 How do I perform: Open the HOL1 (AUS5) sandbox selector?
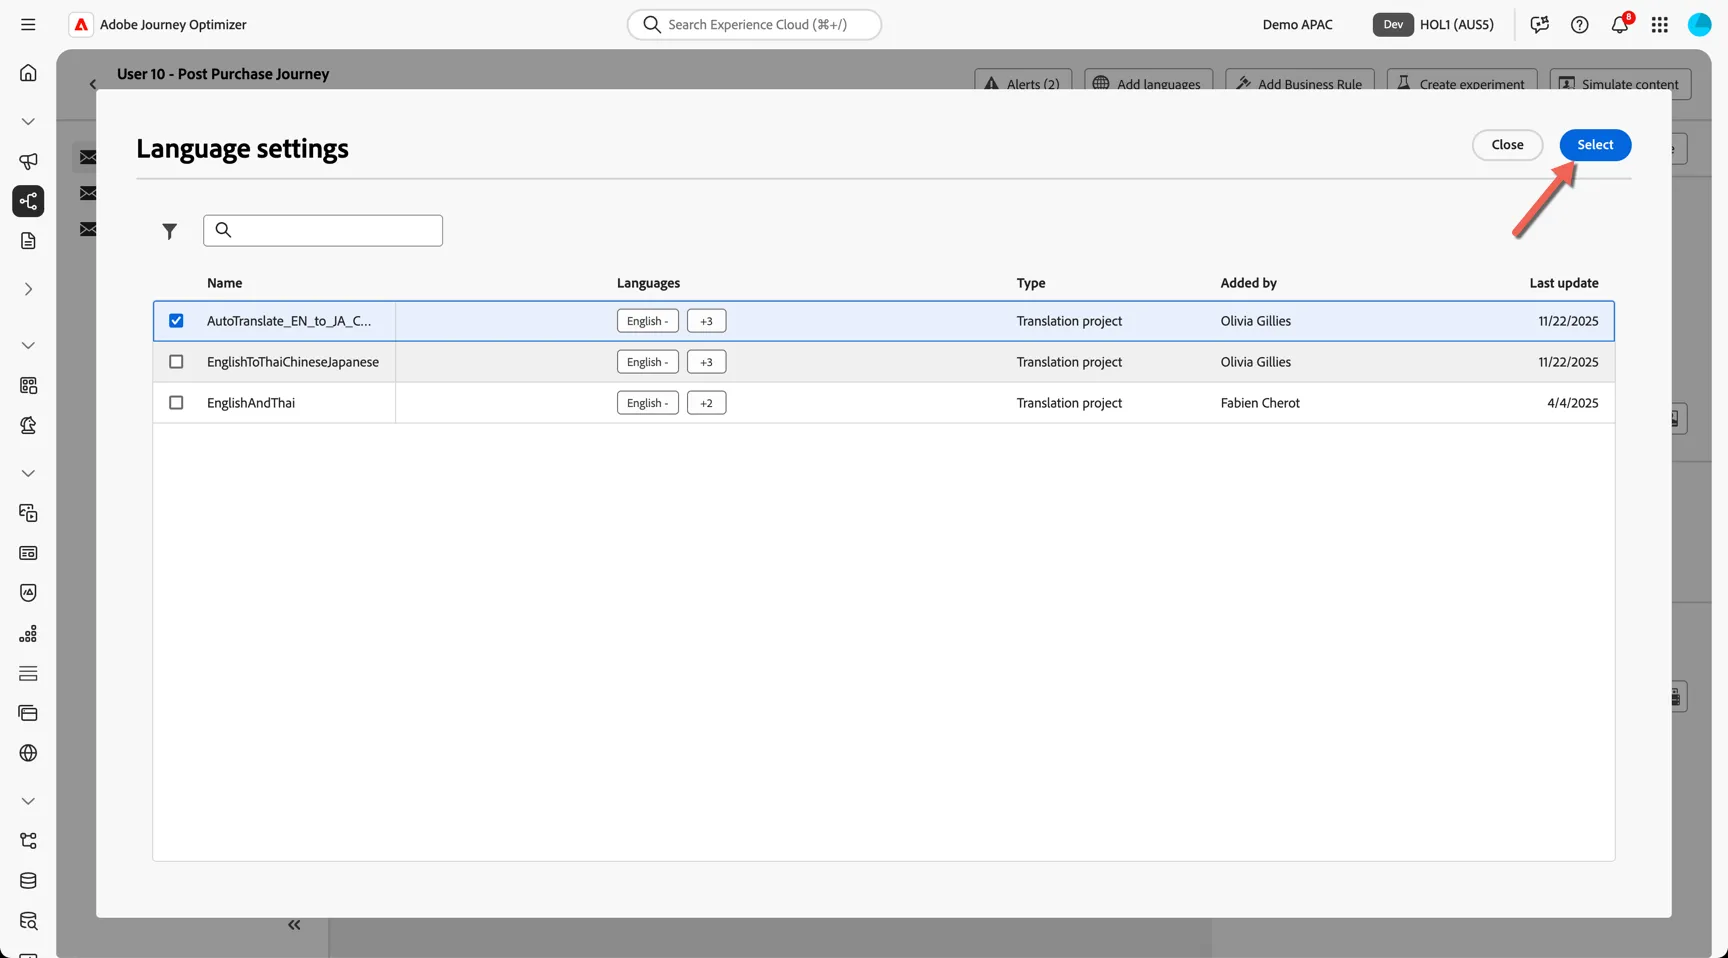click(x=1434, y=24)
